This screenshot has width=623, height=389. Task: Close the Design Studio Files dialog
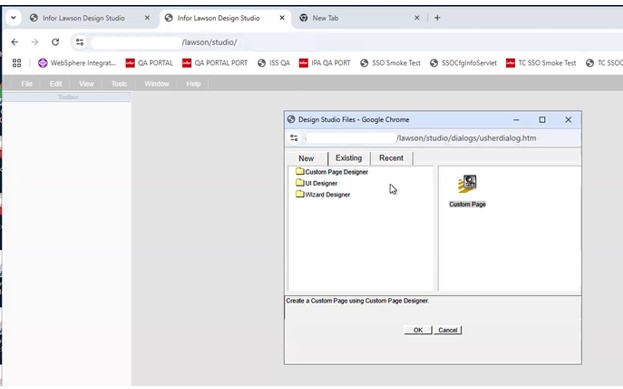click(568, 120)
